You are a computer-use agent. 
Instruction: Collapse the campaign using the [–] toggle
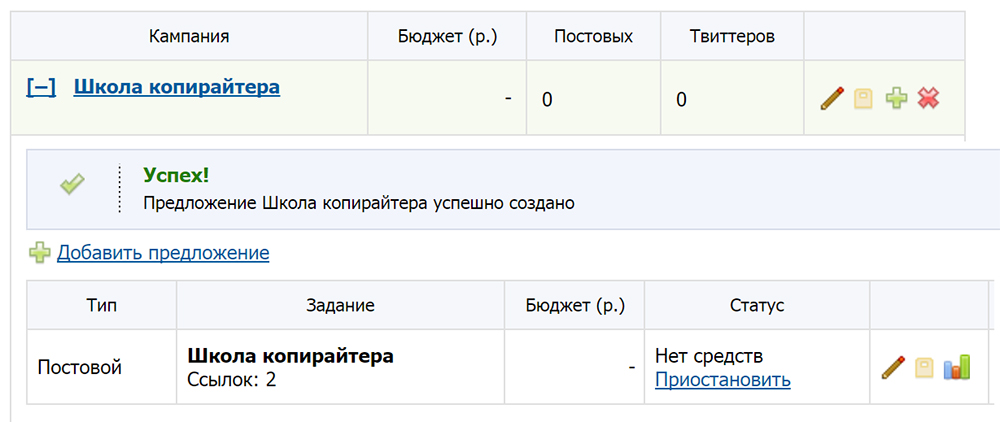41,87
